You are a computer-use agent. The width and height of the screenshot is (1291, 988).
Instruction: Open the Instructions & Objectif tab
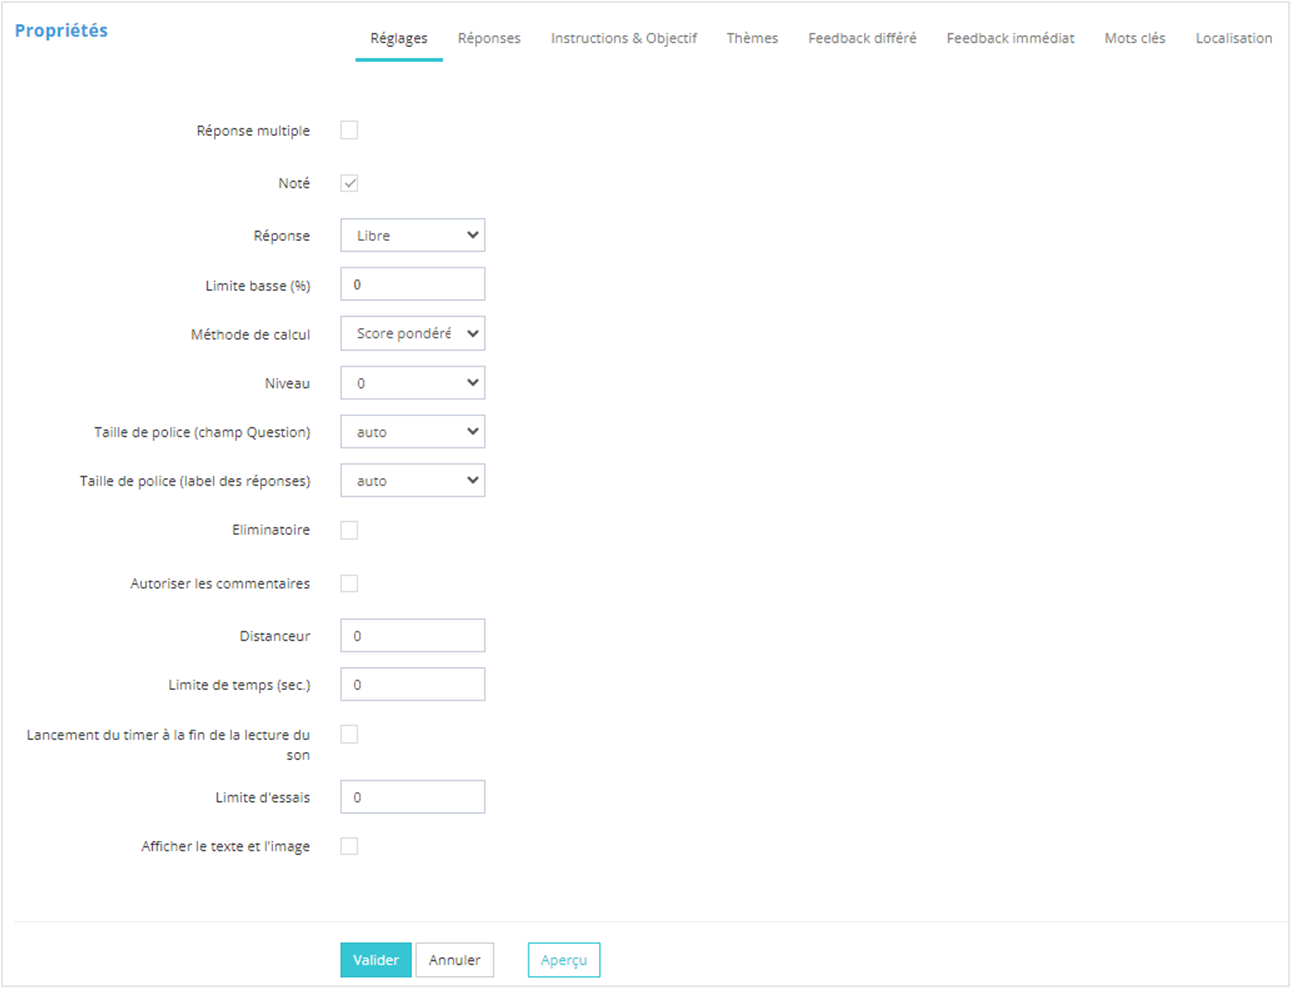coord(623,38)
